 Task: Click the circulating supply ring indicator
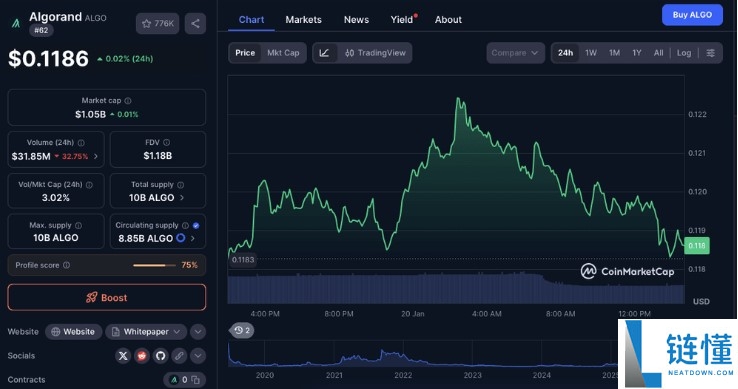click(x=180, y=238)
